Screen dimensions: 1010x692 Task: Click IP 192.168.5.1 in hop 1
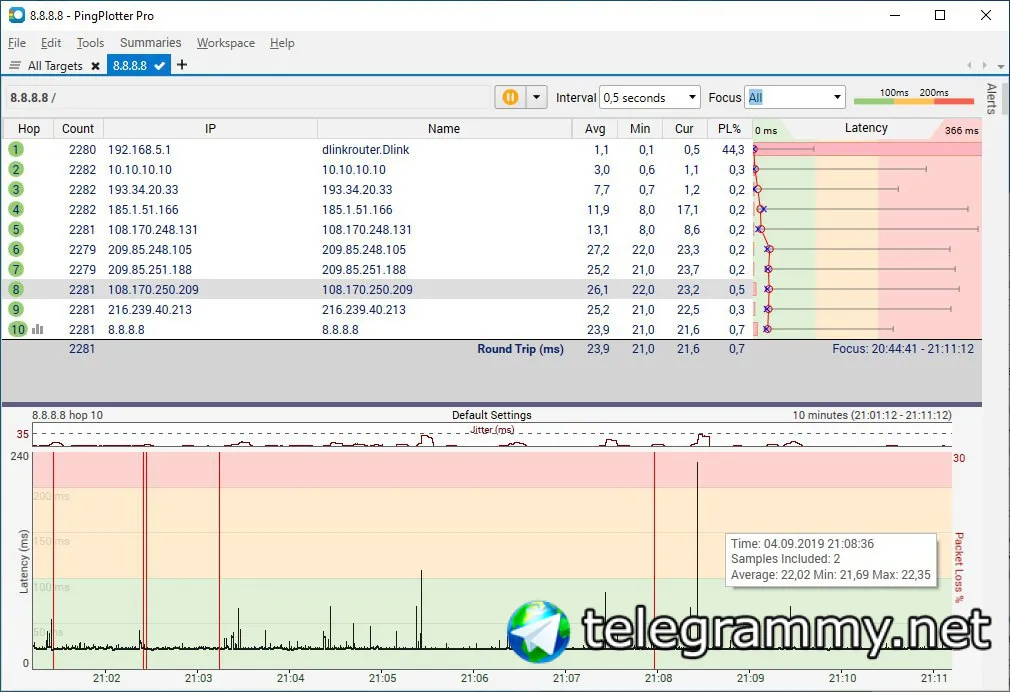click(x=139, y=149)
